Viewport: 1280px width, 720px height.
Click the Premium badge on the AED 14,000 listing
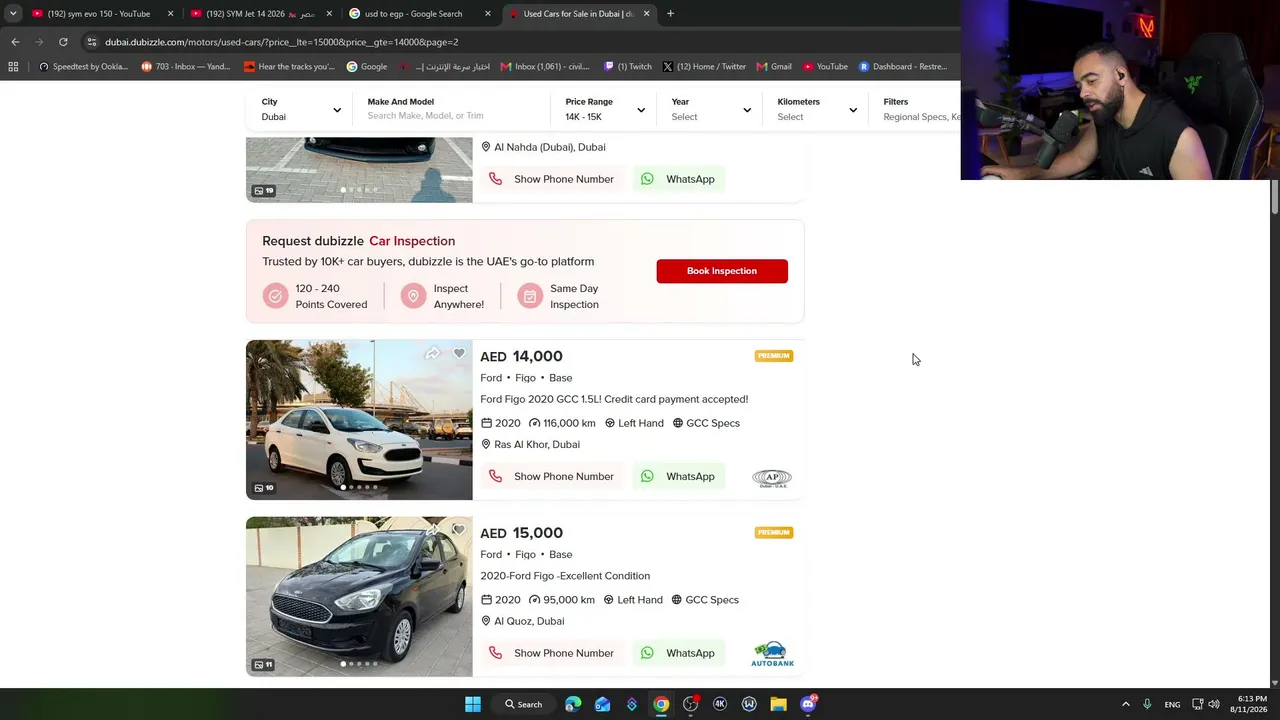point(774,356)
